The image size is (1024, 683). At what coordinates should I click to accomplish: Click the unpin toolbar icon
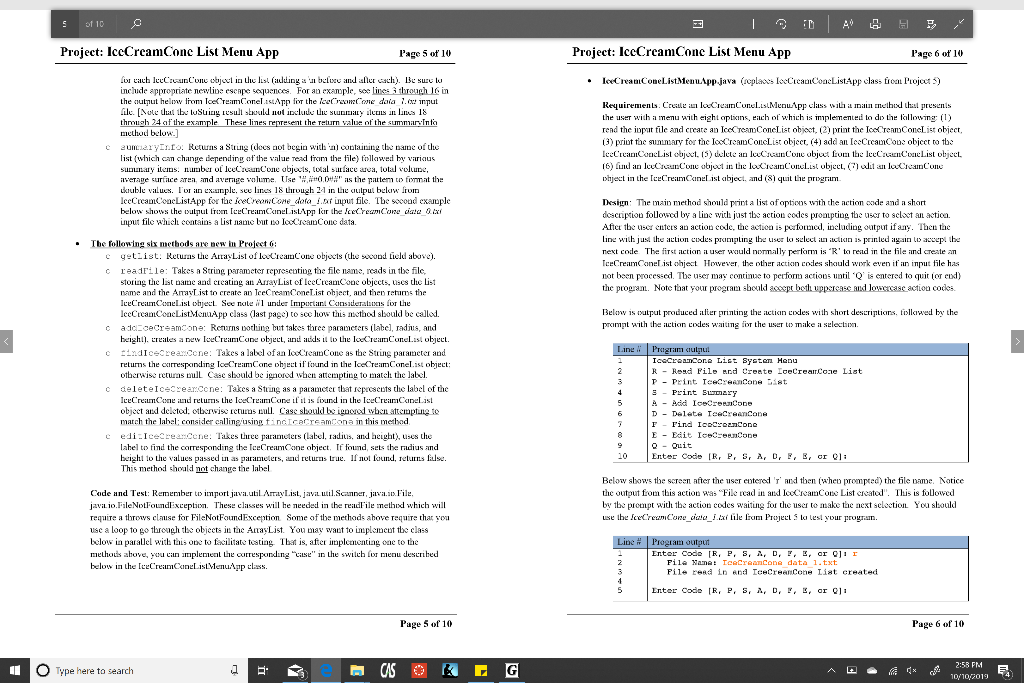959,24
